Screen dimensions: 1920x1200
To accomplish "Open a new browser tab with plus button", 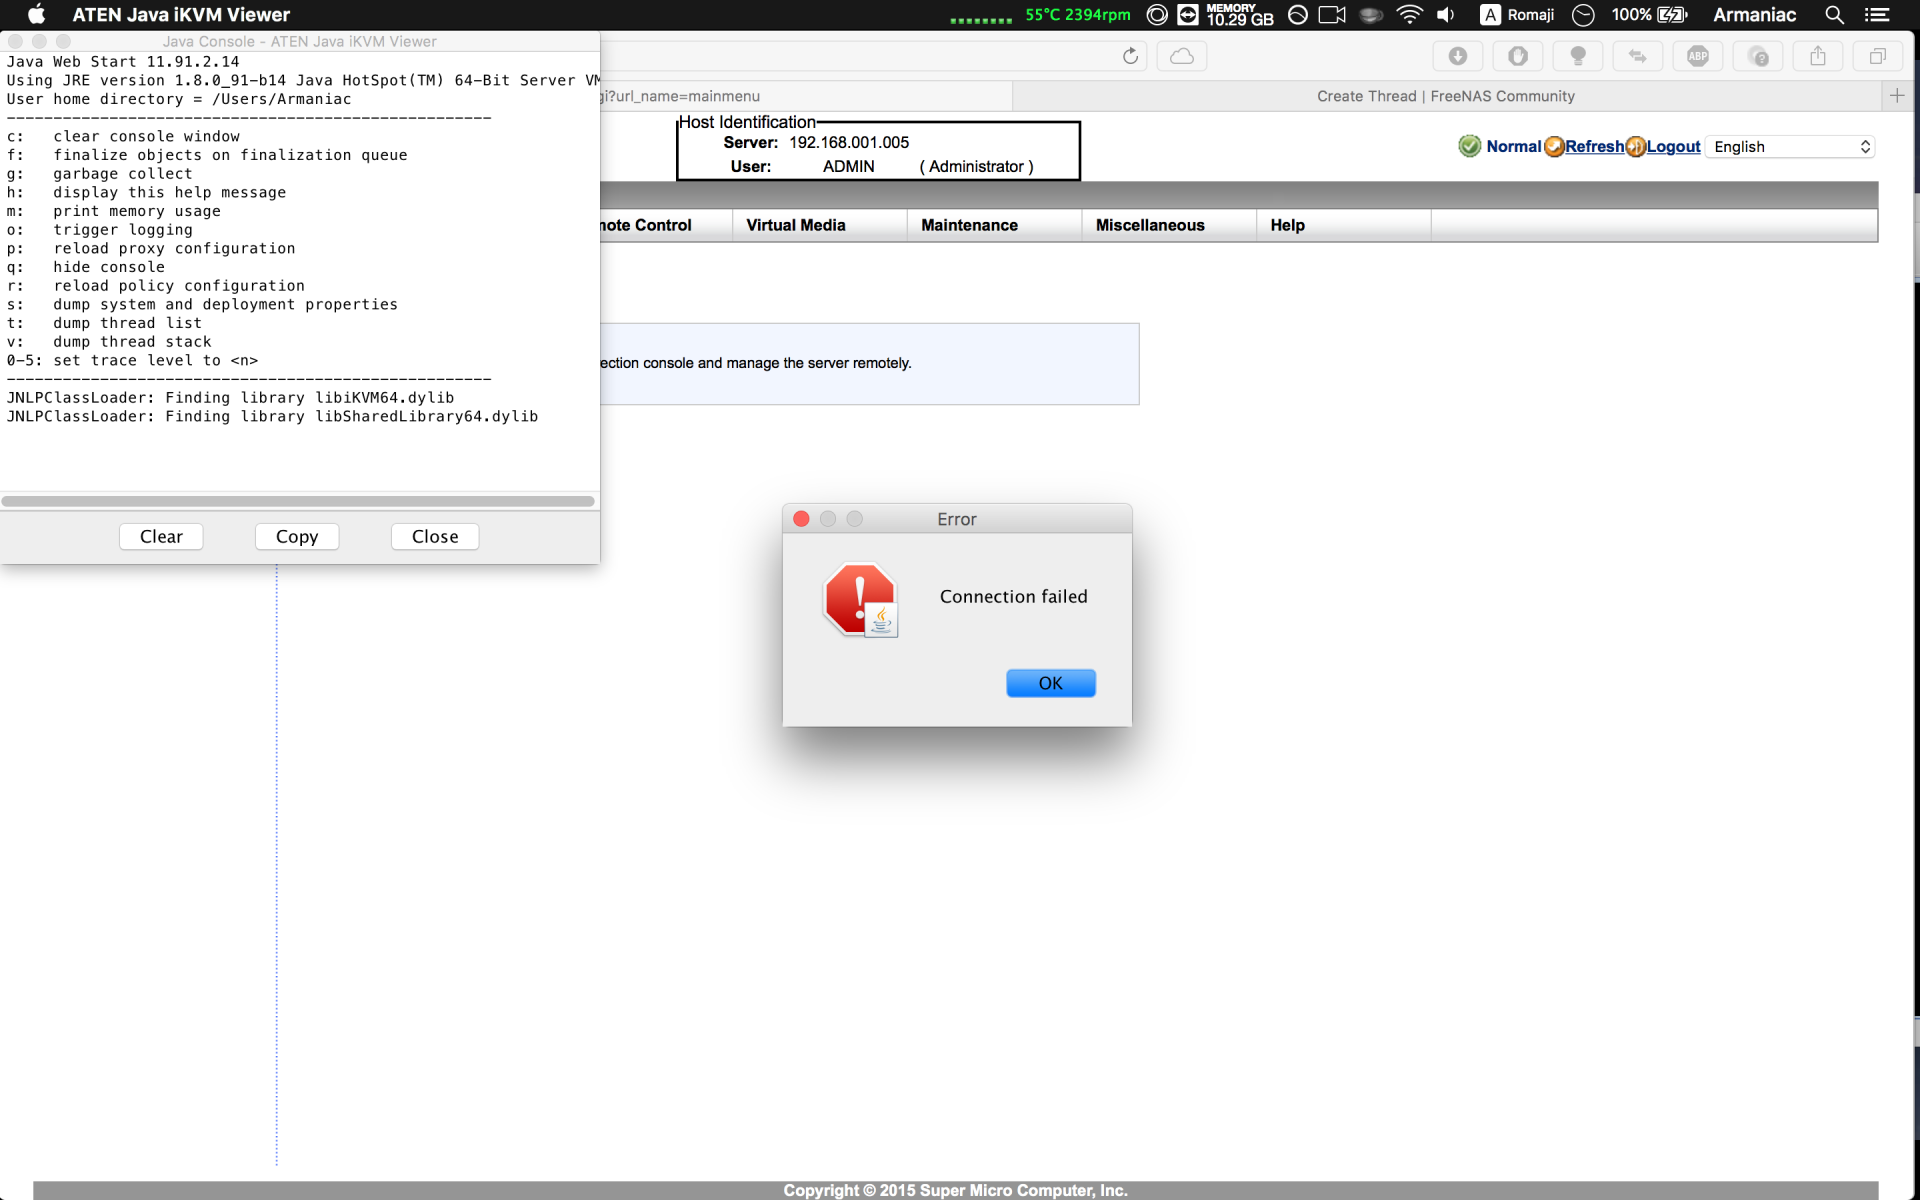I will pos(1897,96).
